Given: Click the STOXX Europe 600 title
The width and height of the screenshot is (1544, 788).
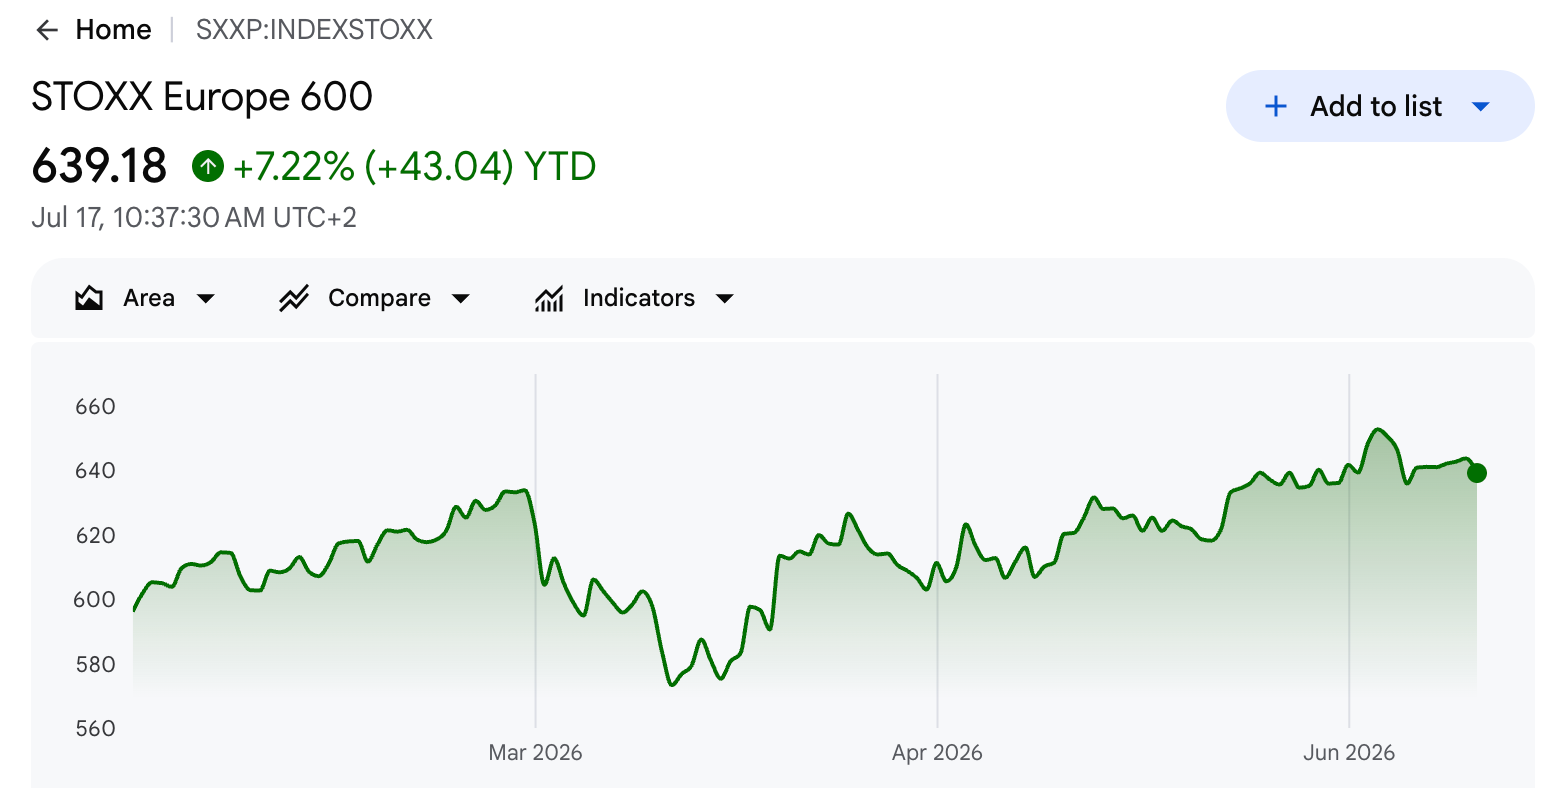Looking at the screenshot, I should click(x=202, y=97).
